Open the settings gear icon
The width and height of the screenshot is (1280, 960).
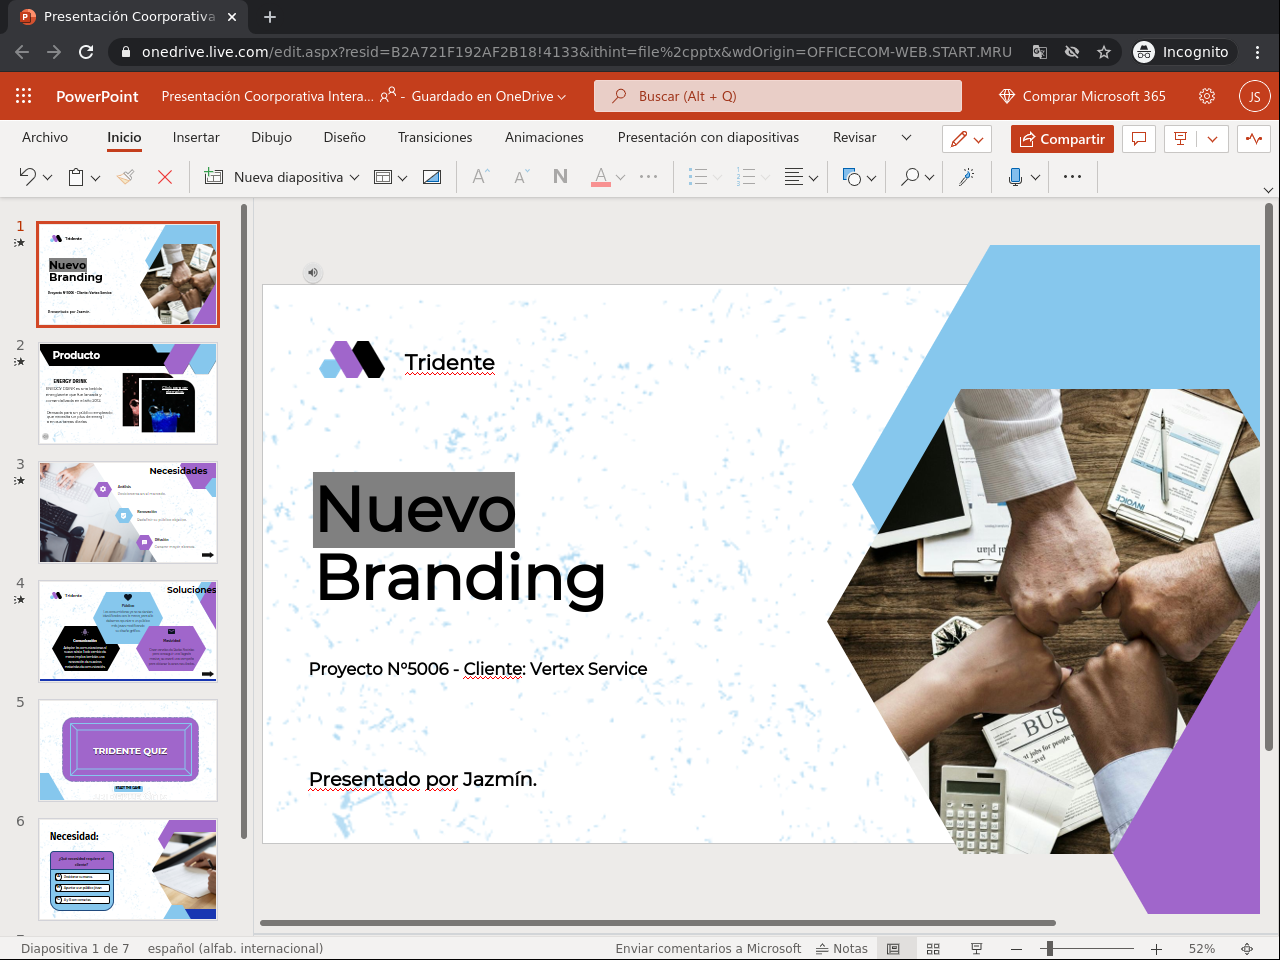pyautogui.click(x=1207, y=96)
